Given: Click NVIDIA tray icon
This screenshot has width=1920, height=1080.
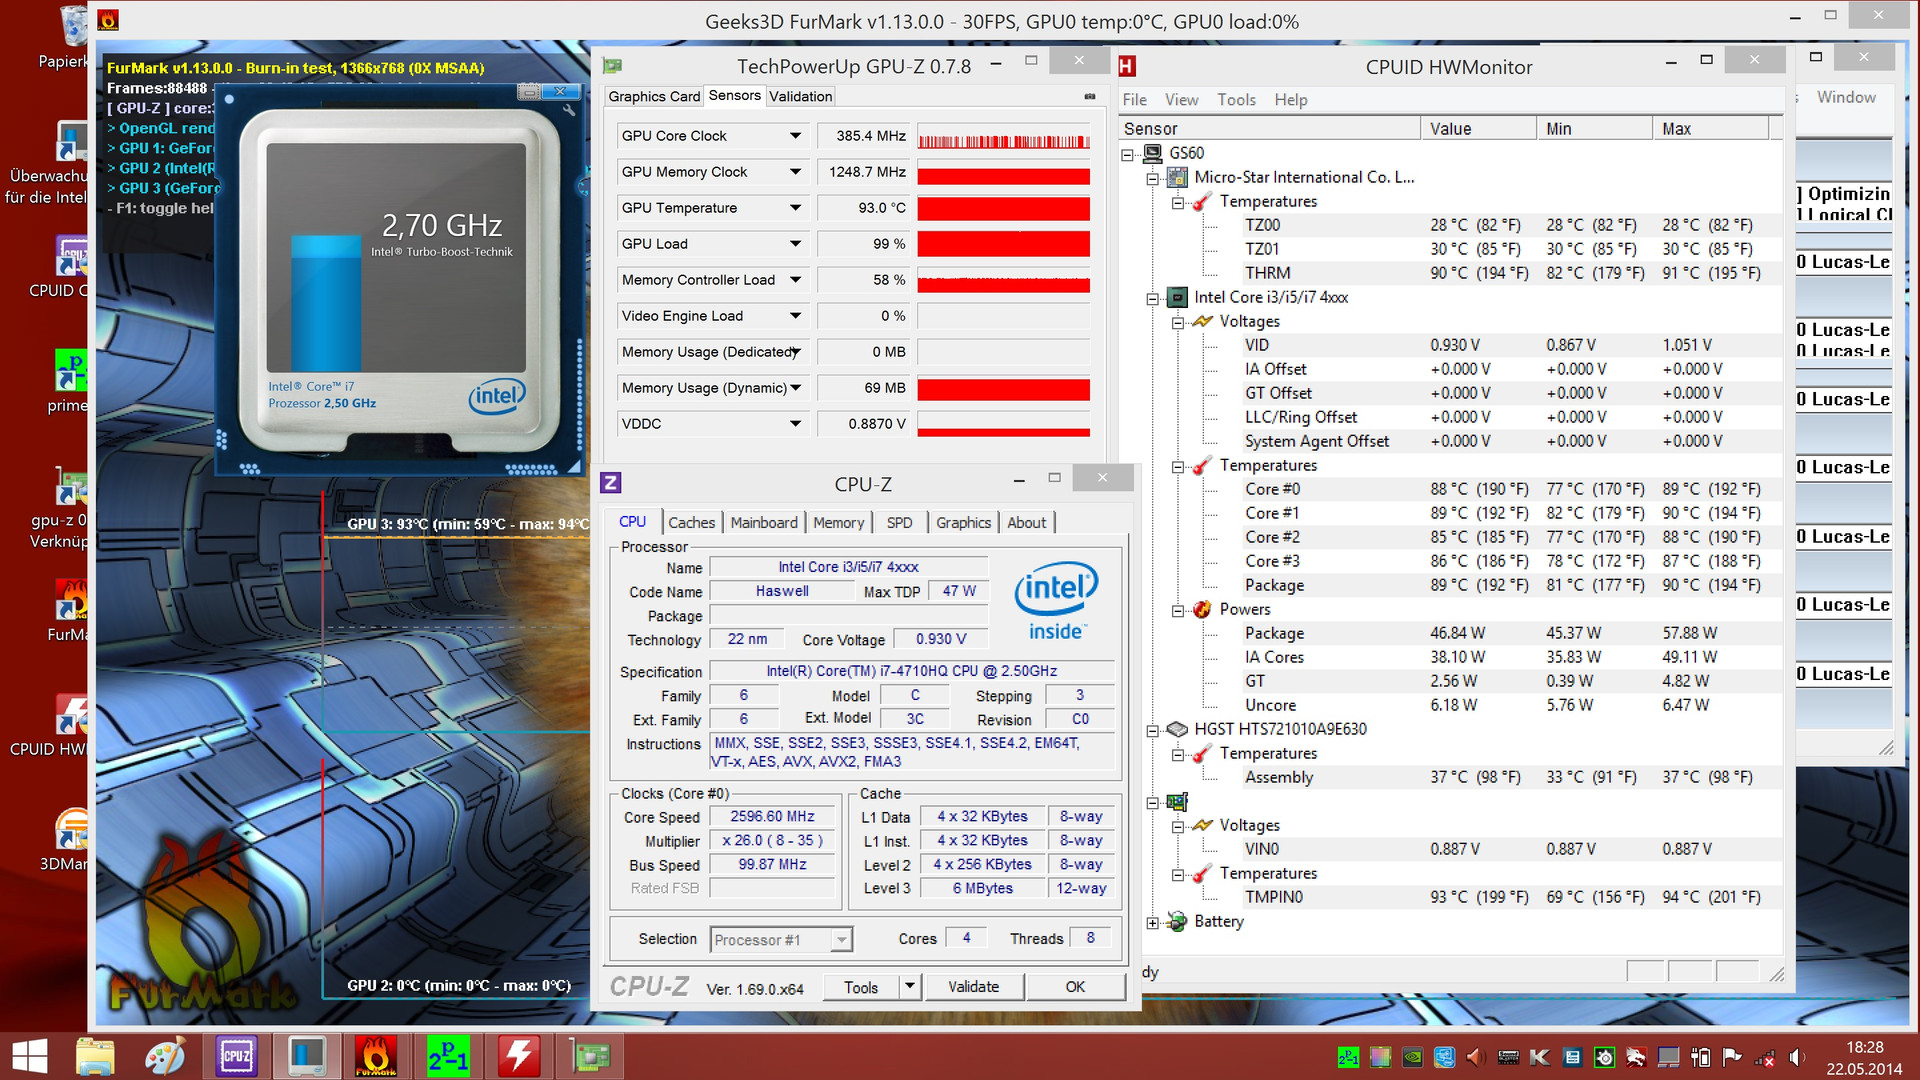Looking at the screenshot, I should (x=1412, y=1057).
